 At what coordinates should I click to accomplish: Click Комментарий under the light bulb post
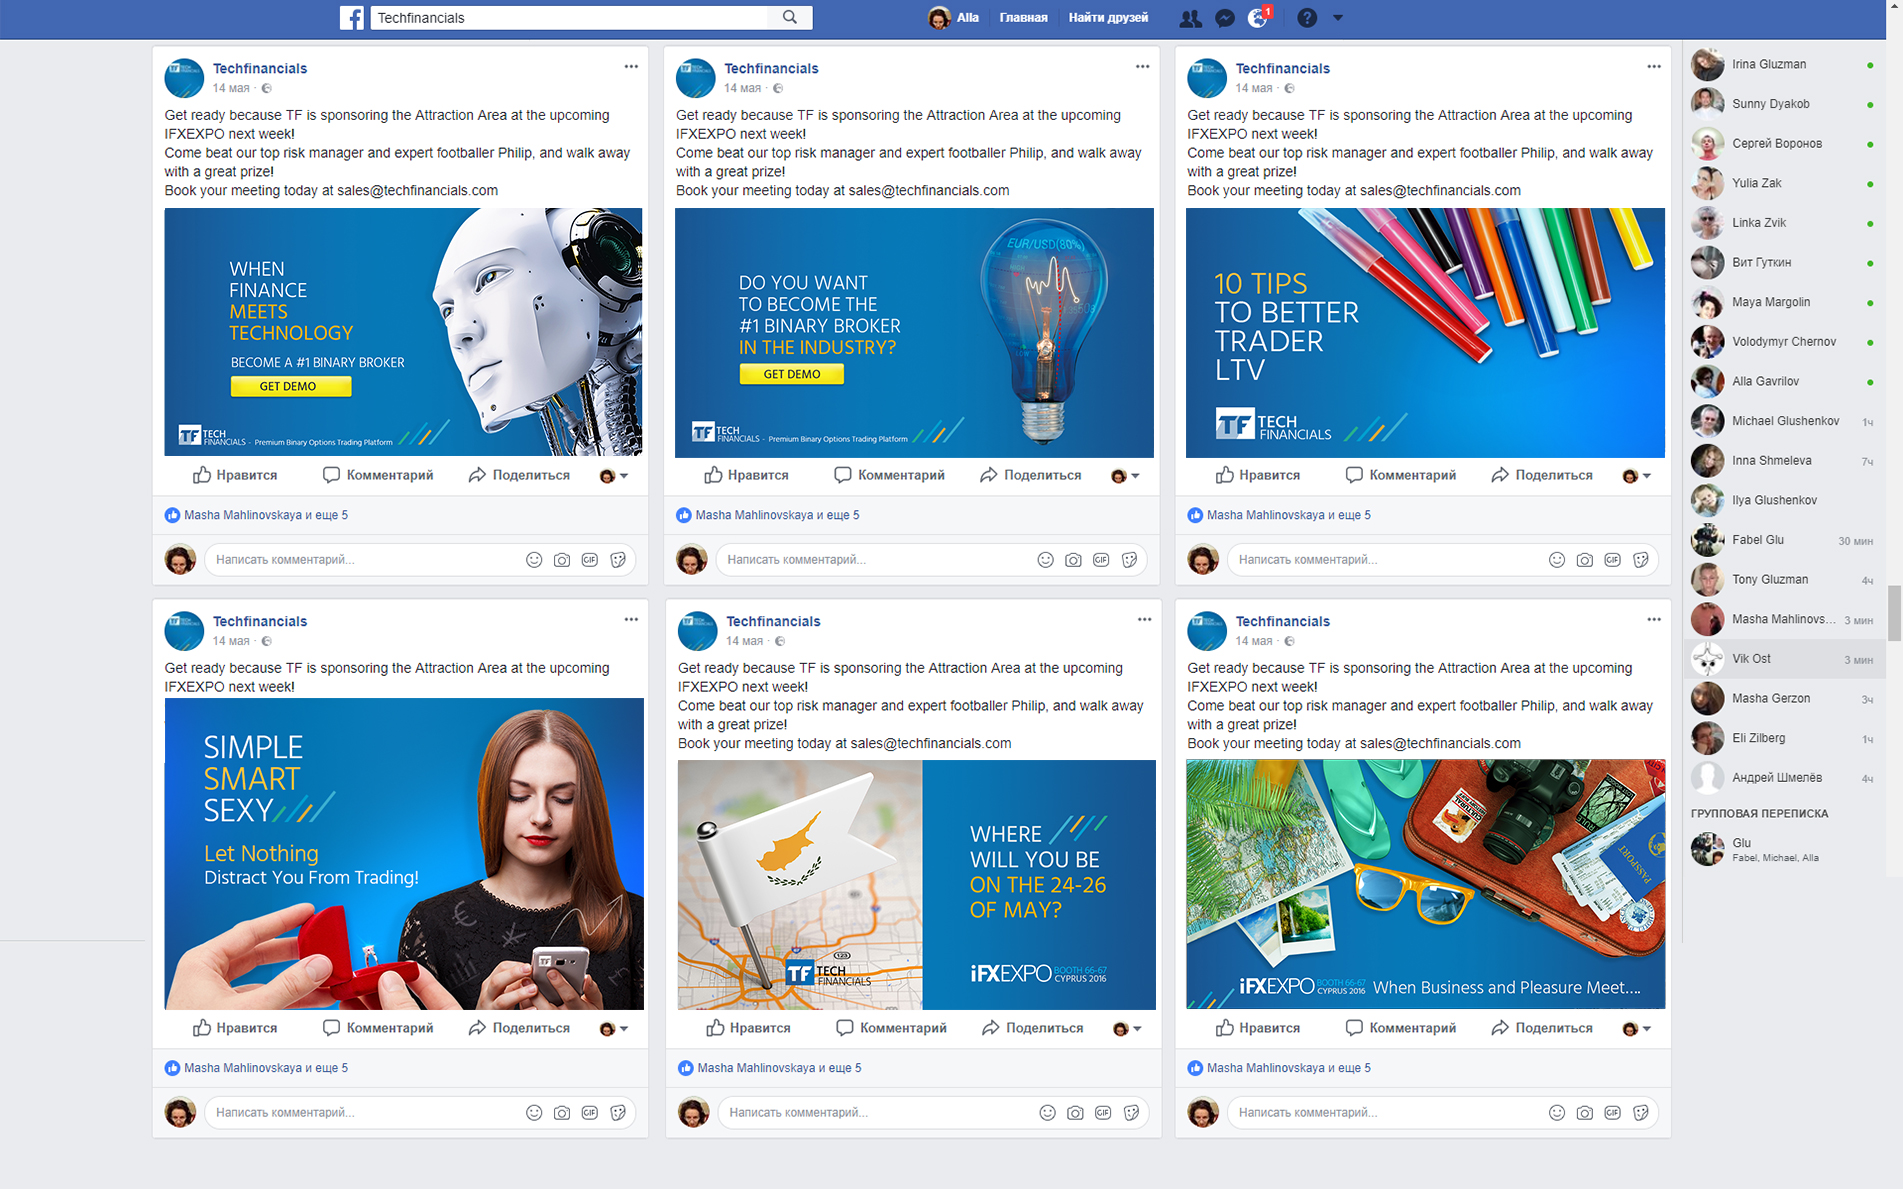coord(889,475)
